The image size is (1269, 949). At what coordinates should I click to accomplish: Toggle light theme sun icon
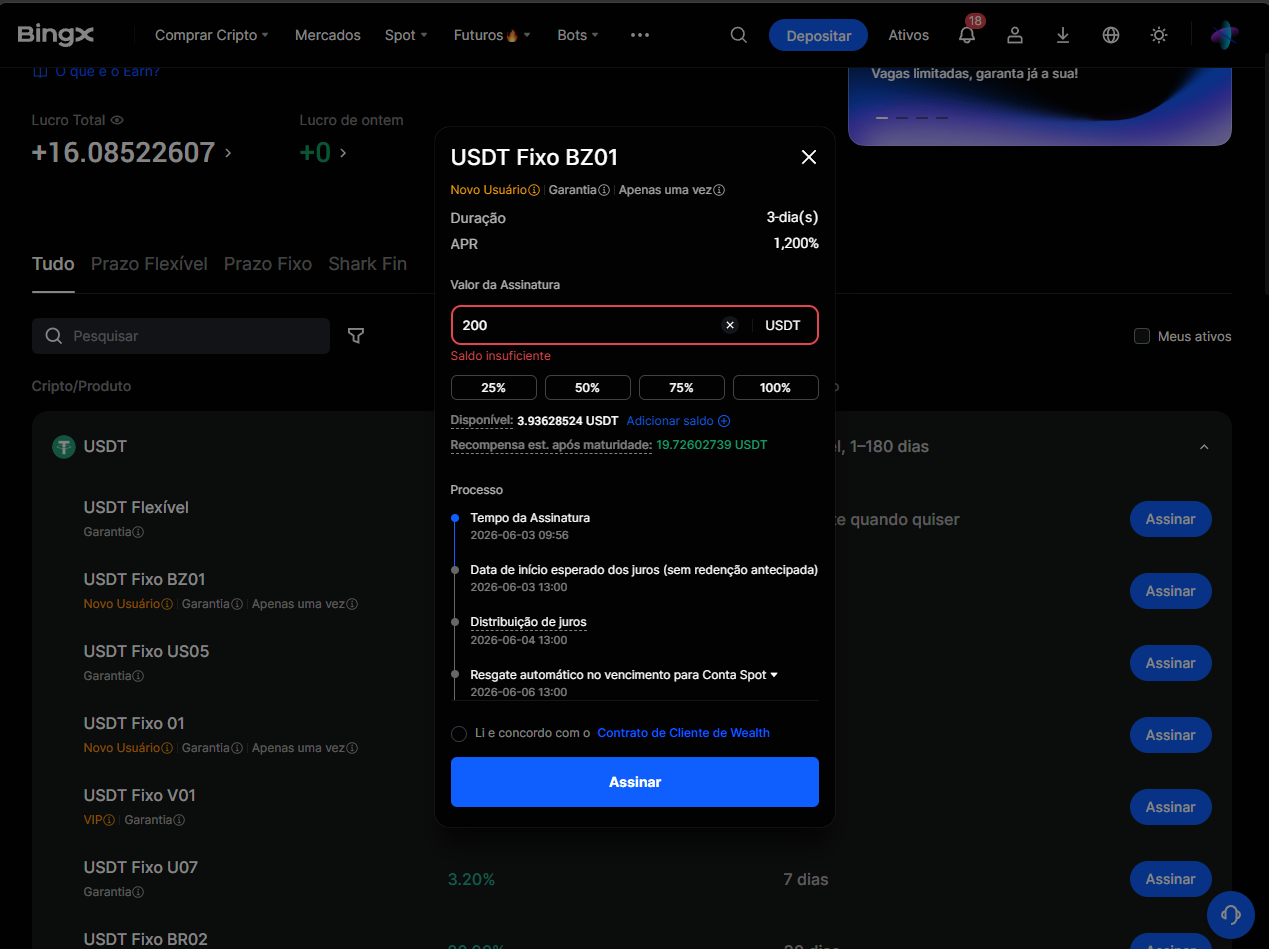click(x=1159, y=35)
